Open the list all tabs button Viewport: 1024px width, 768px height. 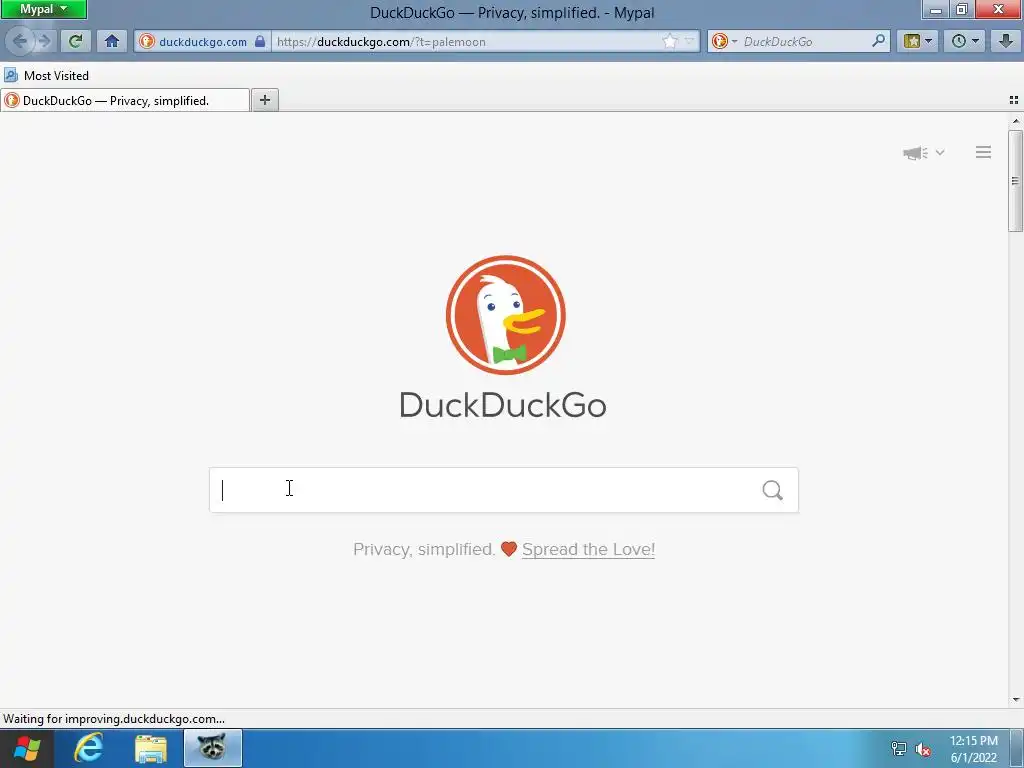pyautogui.click(x=1014, y=100)
